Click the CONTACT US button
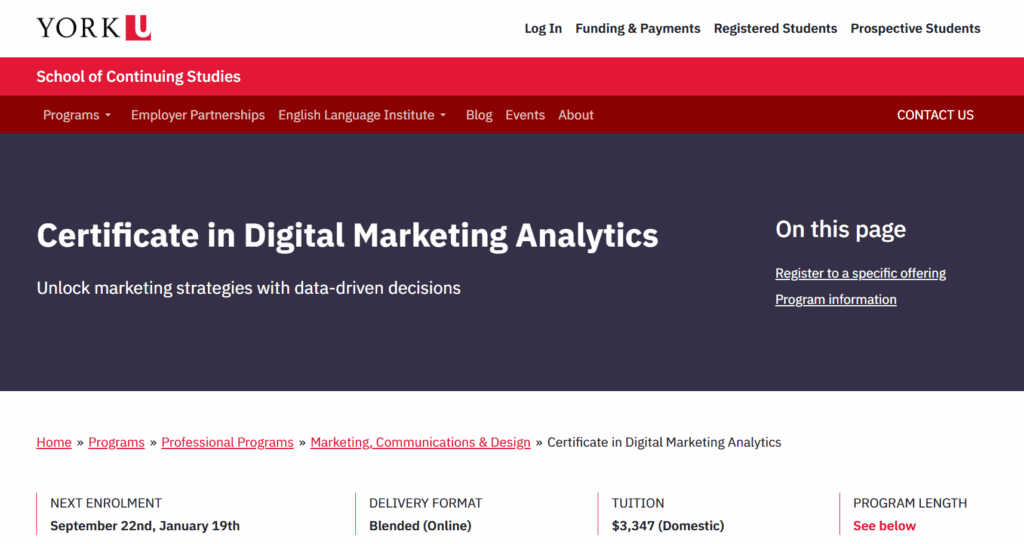Image resolution: width=1024 pixels, height=544 pixels. [x=935, y=115]
